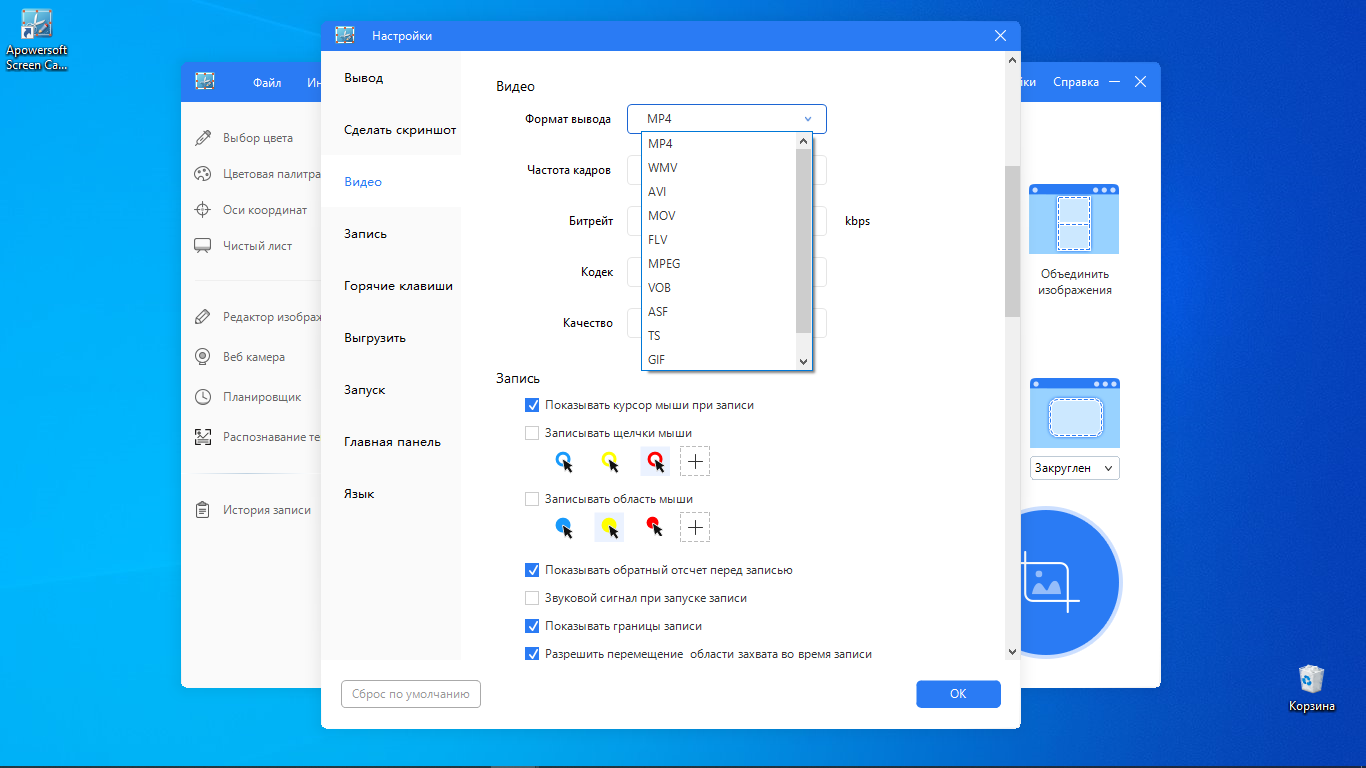
Task: Expand the rounded shape dropdown
Action: (x=1075, y=468)
